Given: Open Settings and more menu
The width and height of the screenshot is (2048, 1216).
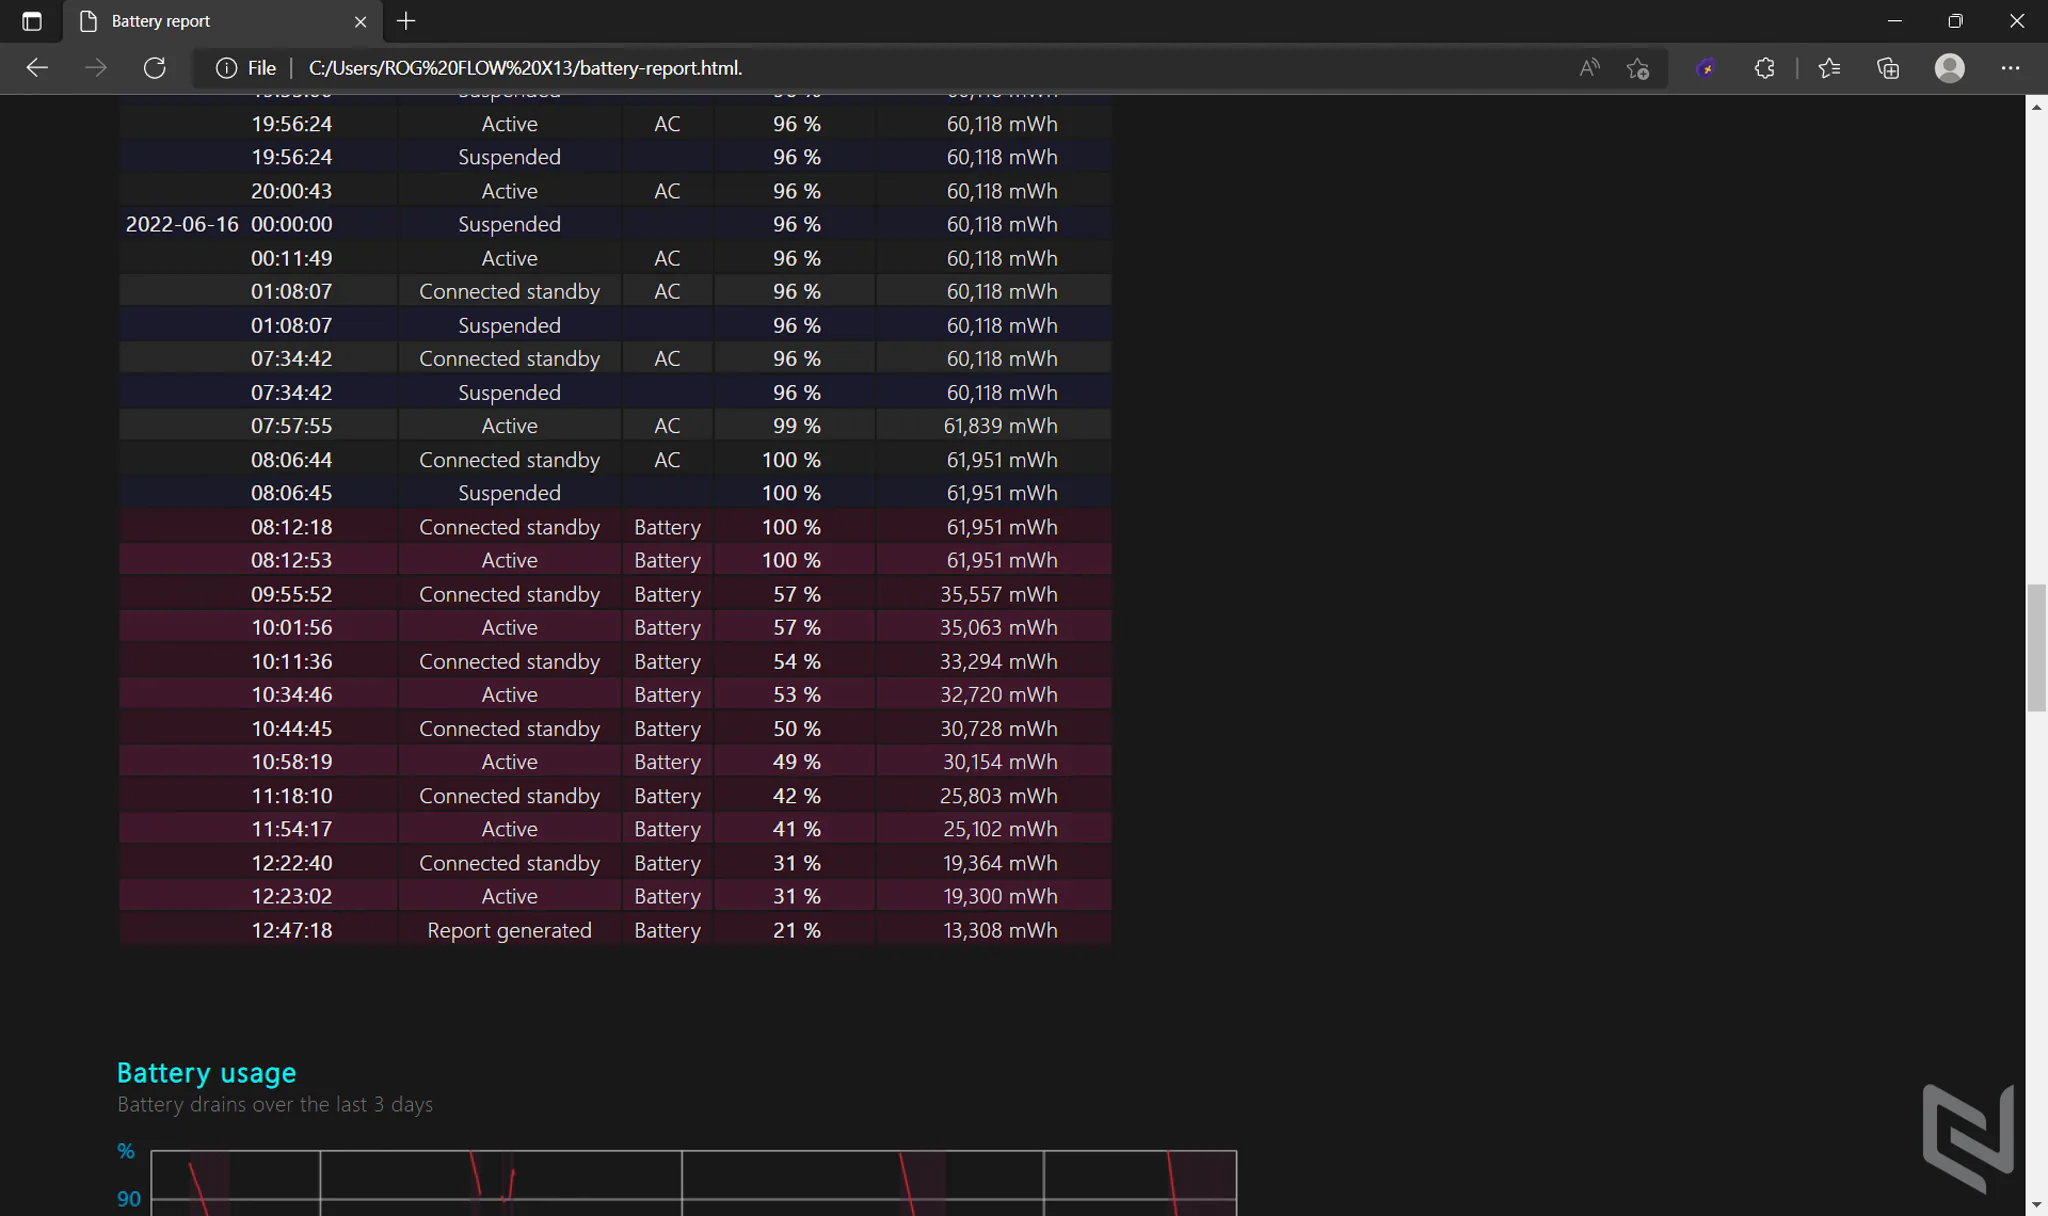Looking at the screenshot, I should [x=2010, y=68].
